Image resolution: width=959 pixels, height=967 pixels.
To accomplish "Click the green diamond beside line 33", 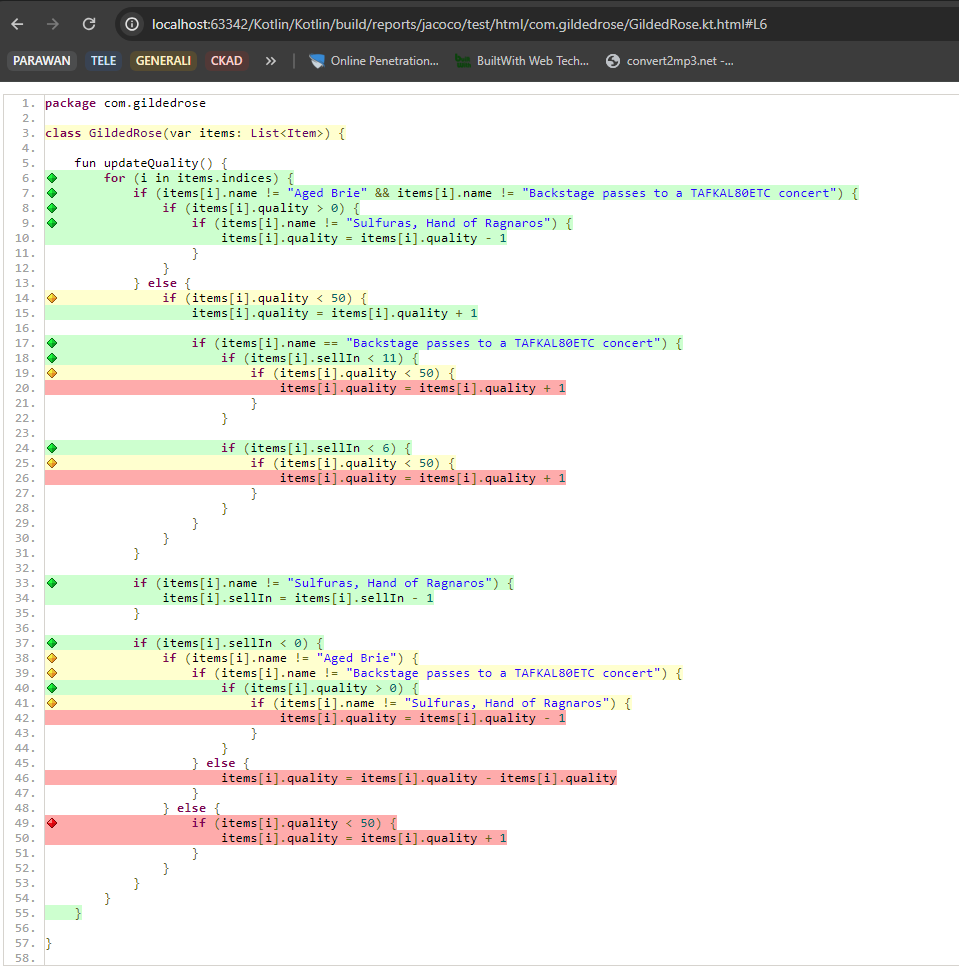I will [x=52, y=583].
